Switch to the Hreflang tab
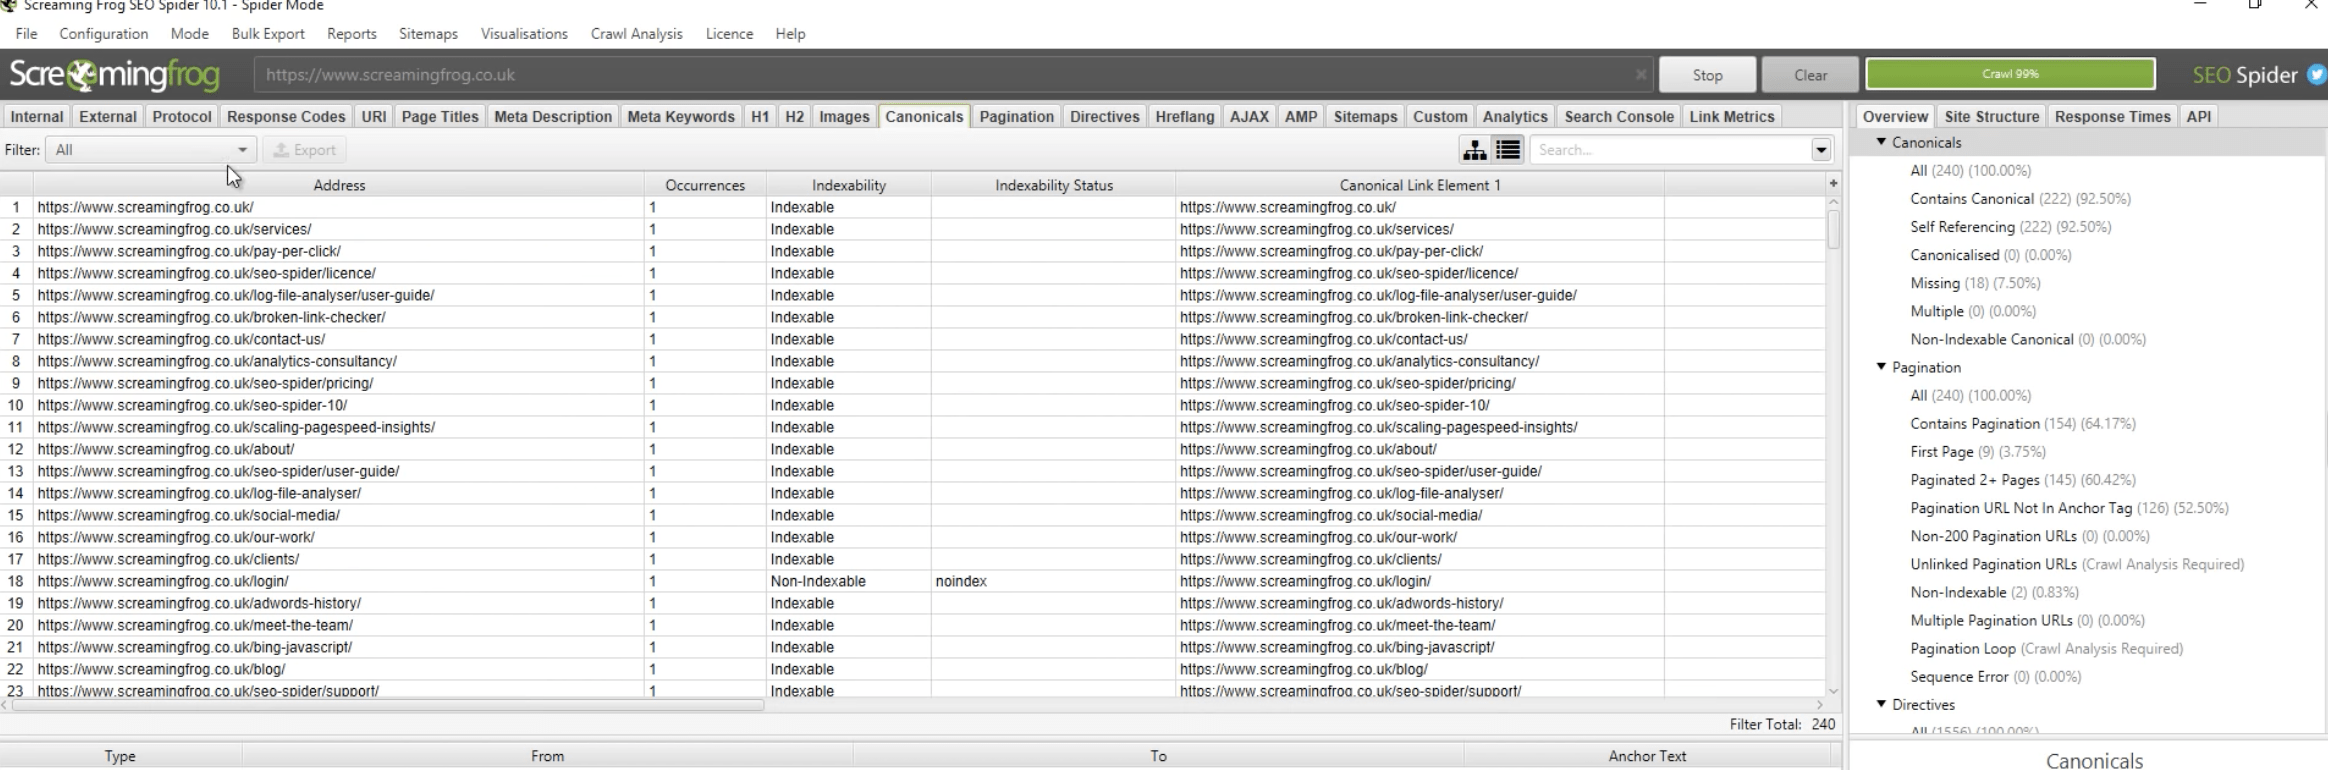Screen dimensions: 2328x770 pyautogui.click(x=1185, y=116)
